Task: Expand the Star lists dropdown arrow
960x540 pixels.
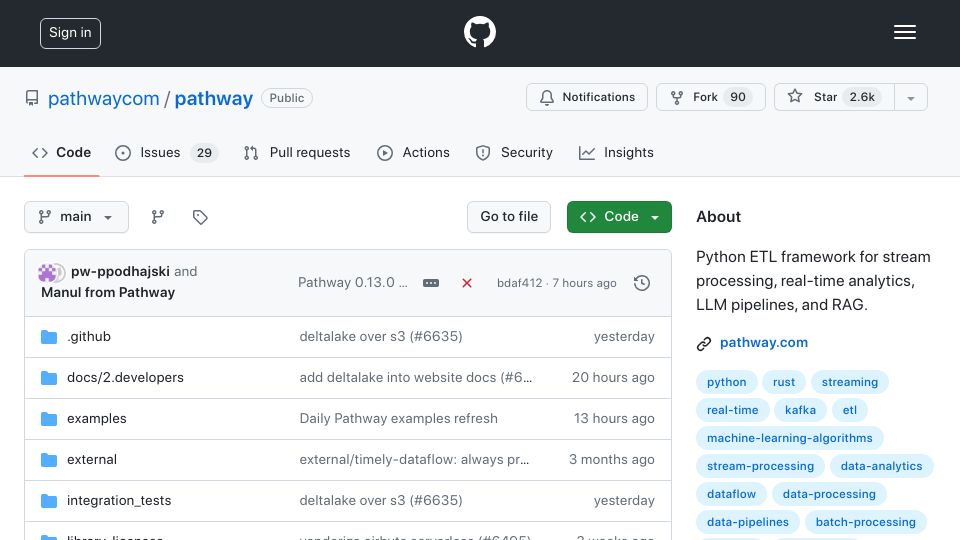Action: [x=911, y=97]
